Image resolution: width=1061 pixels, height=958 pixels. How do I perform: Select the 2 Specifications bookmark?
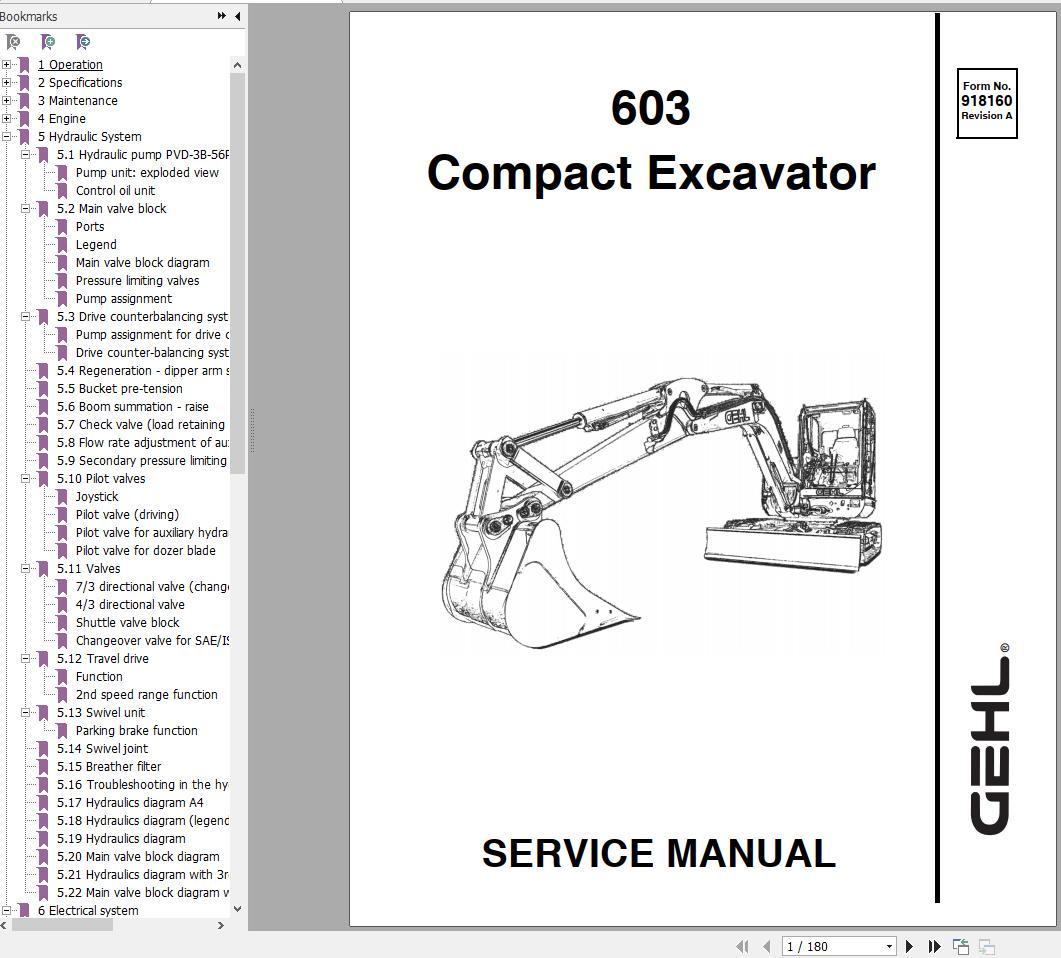[x=79, y=82]
